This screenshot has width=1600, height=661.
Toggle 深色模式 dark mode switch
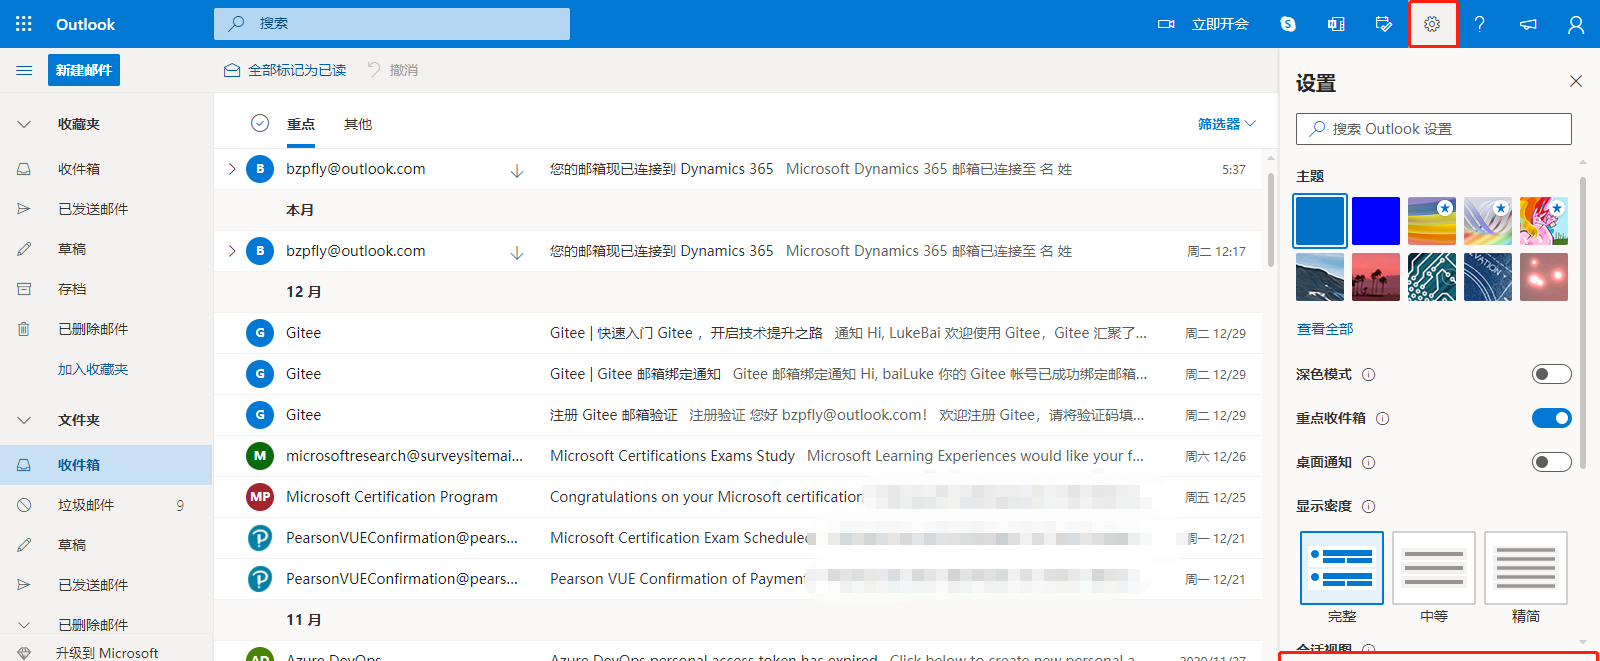tap(1552, 374)
